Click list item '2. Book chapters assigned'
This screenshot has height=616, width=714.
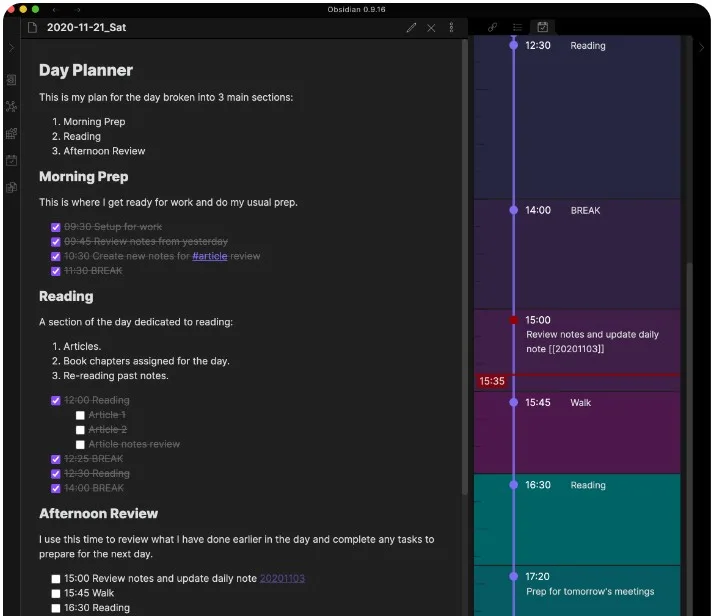click(x=141, y=361)
